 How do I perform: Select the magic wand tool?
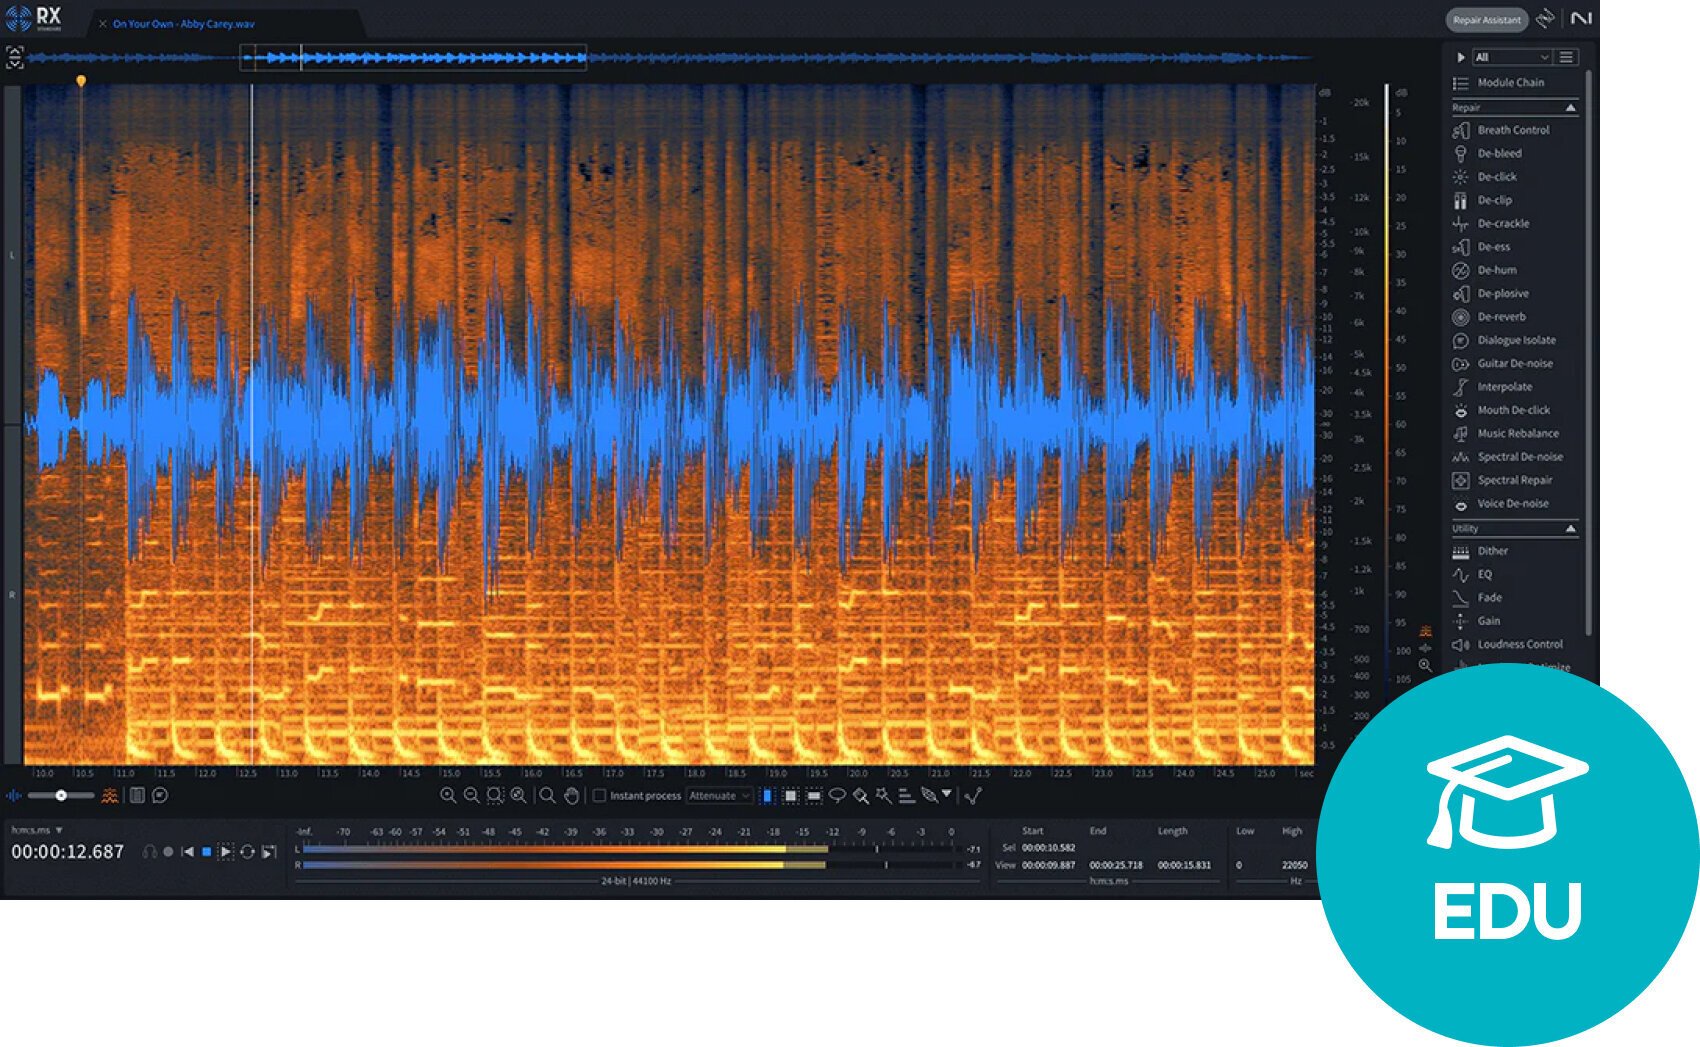(883, 796)
